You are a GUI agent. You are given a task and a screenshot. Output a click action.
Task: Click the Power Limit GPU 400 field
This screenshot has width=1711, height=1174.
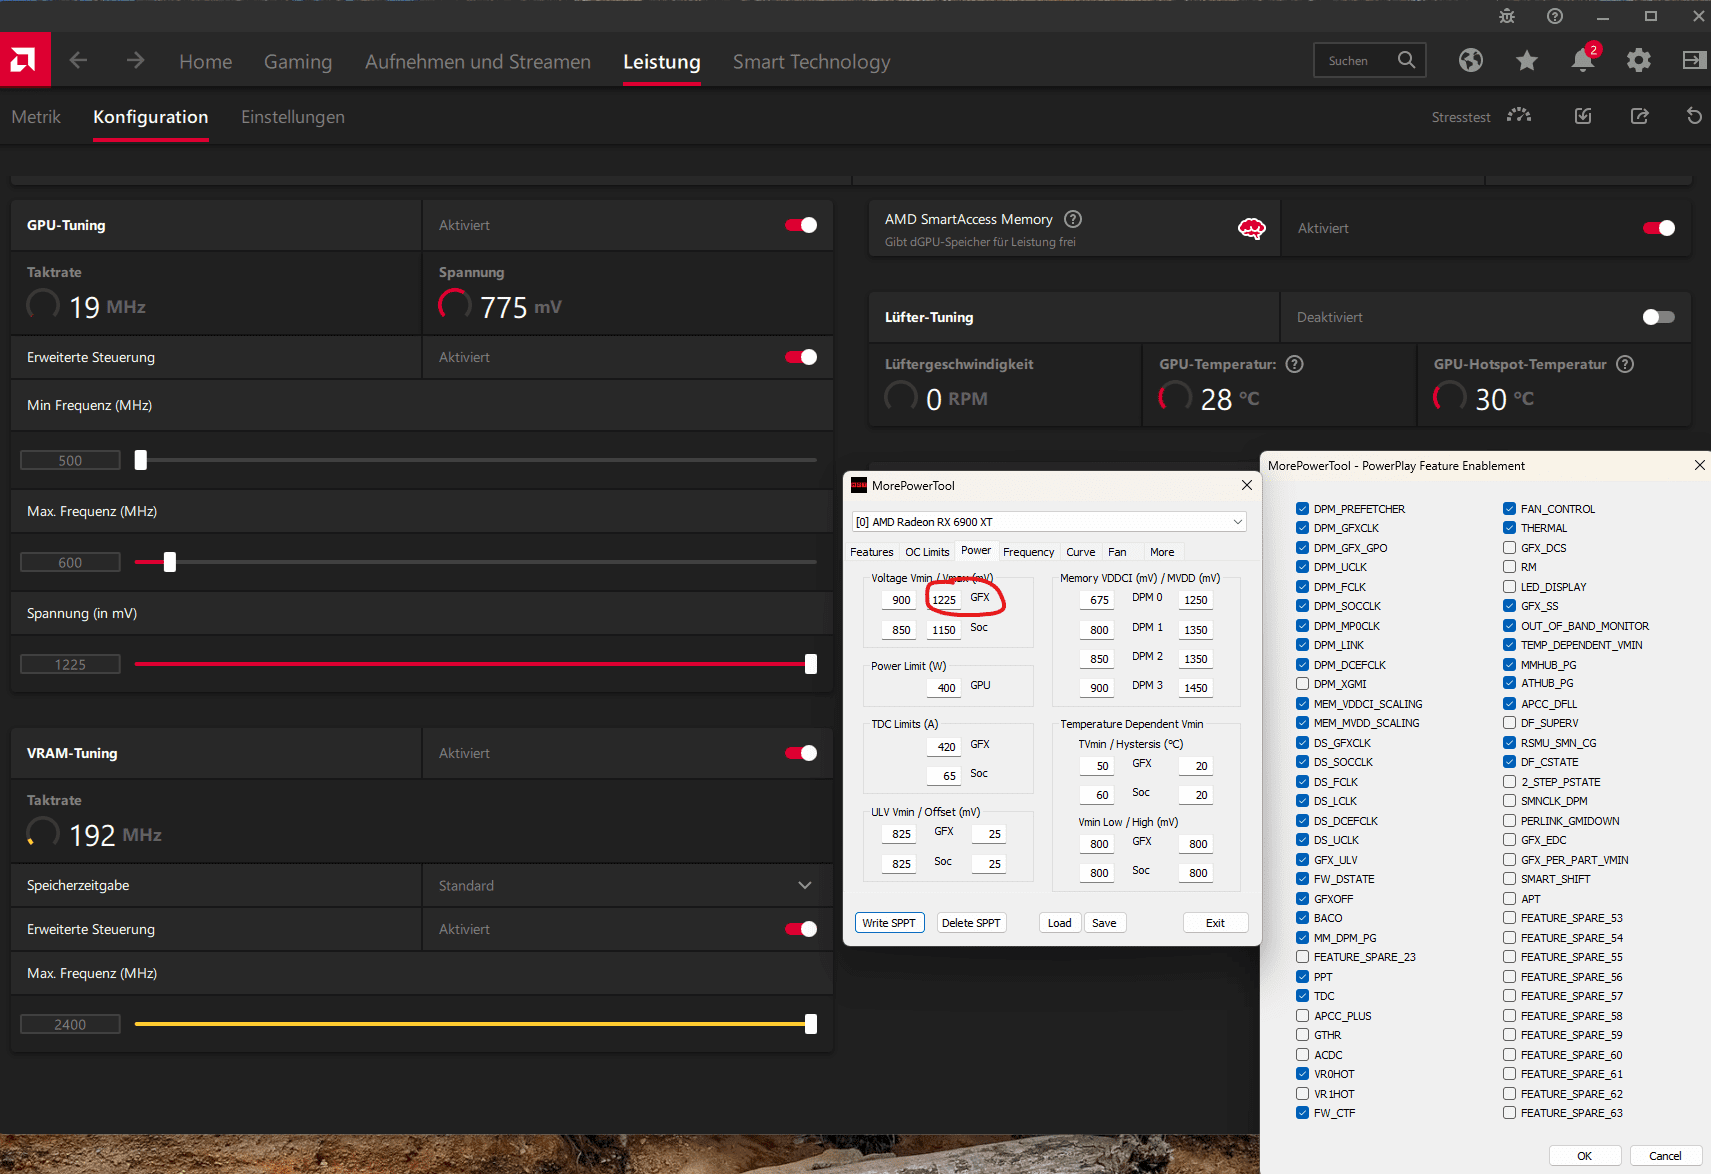[x=945, y=688]
